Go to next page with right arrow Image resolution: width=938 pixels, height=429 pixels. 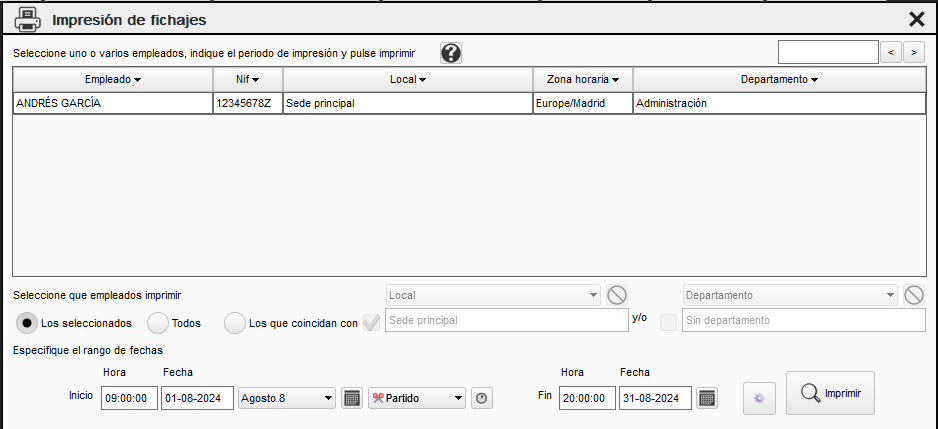pos(914,52)
